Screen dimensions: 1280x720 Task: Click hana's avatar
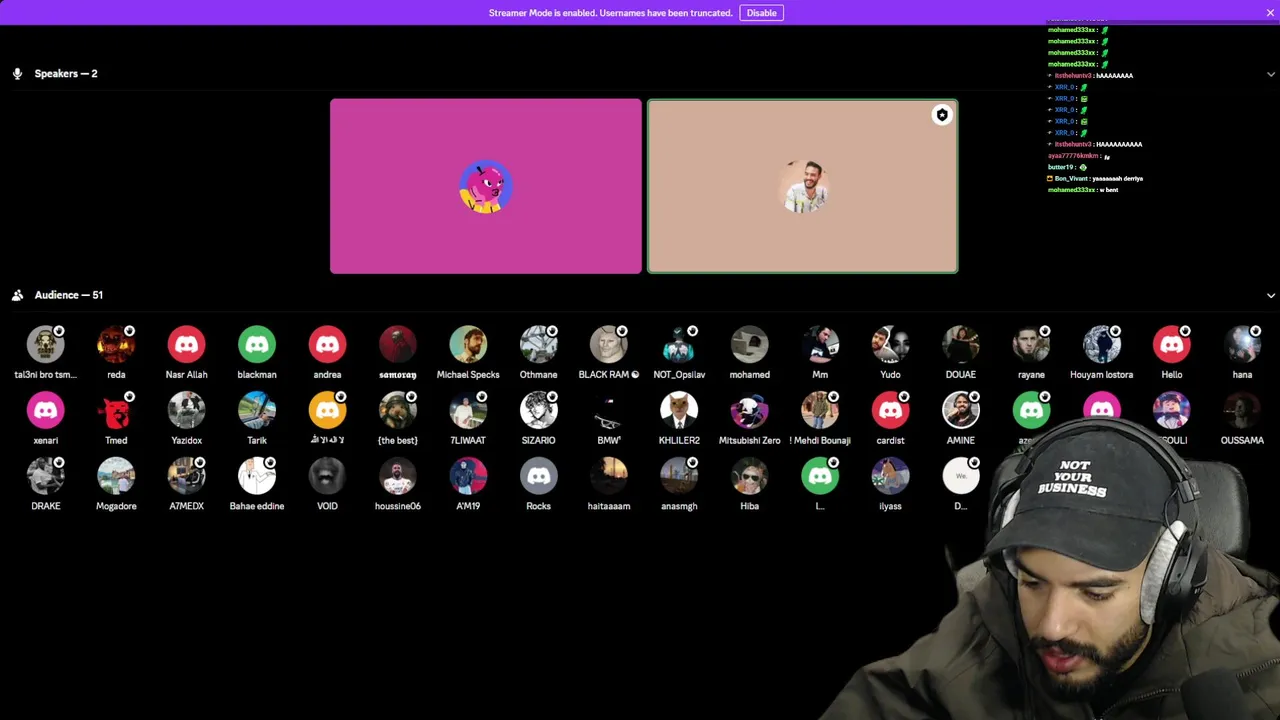click(x=1242, y=345)
